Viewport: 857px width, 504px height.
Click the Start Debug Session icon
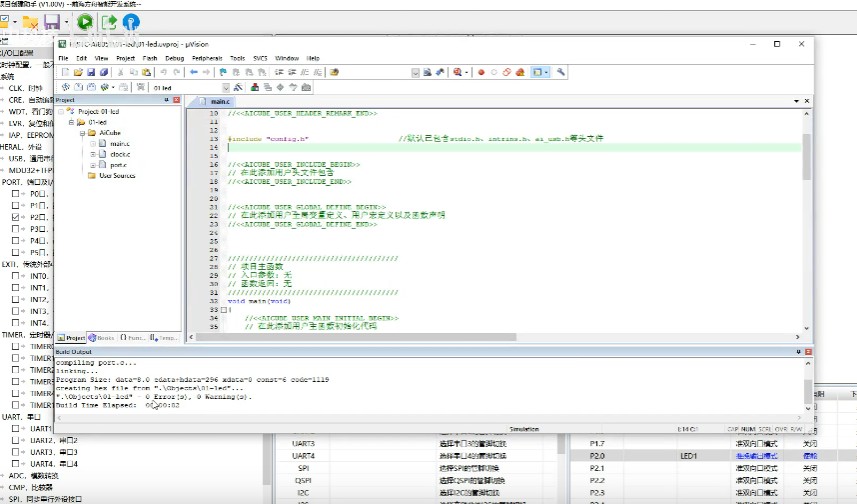[456, 72]
